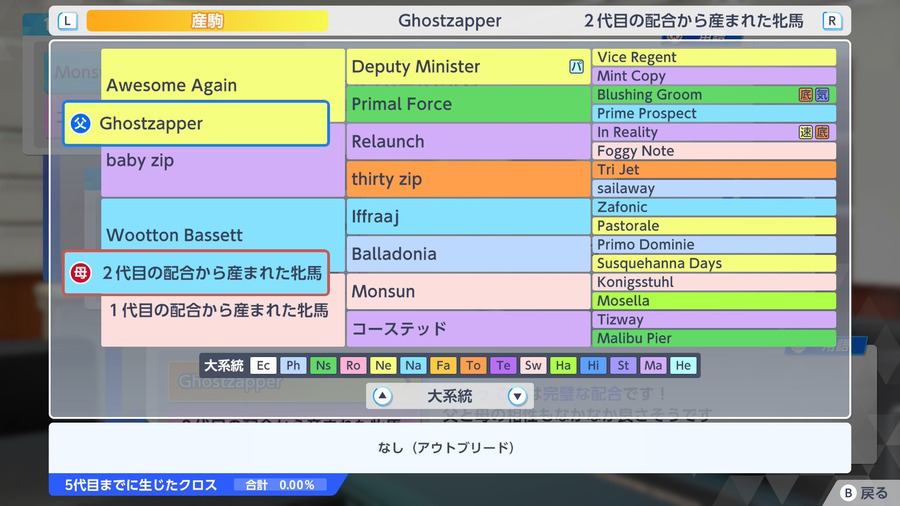Viewport: 900px width, 506px height.
Task: Select the He lineage swatch
Action: pyautogui.click(x=683, y=365)
